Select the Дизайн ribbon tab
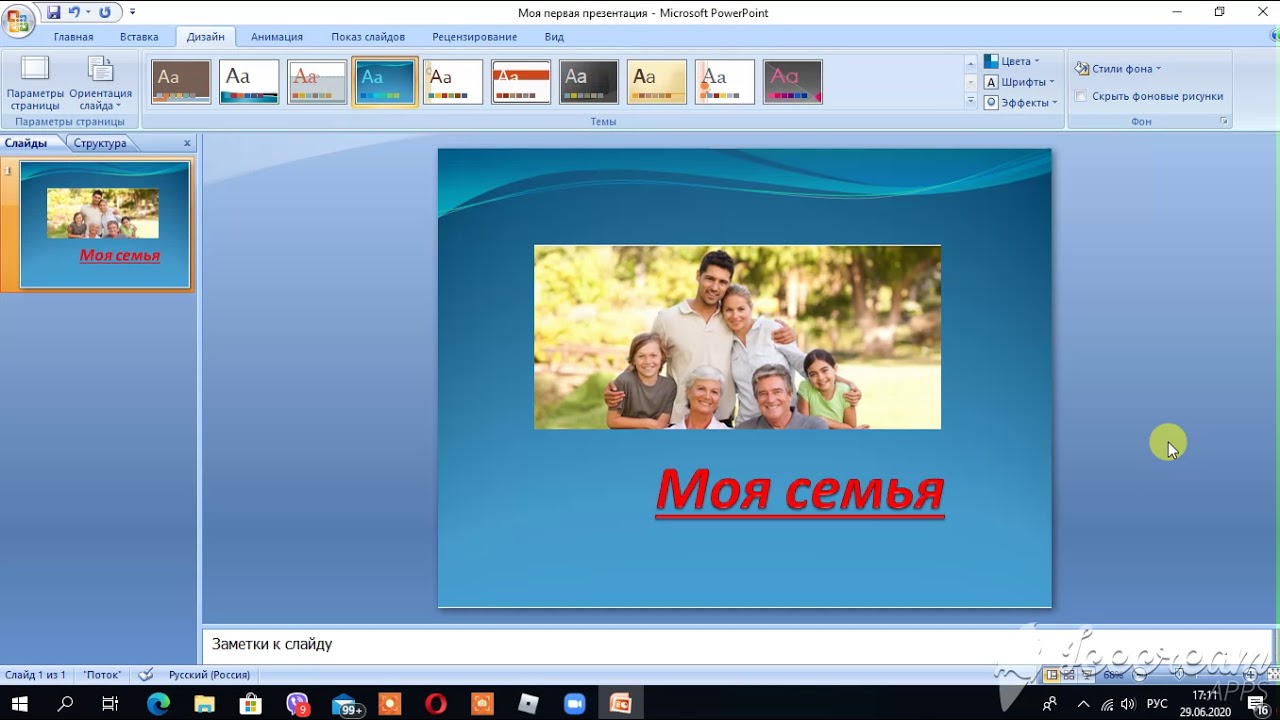The width and height of the screenshot is (1280, 720). click(206, 37)
